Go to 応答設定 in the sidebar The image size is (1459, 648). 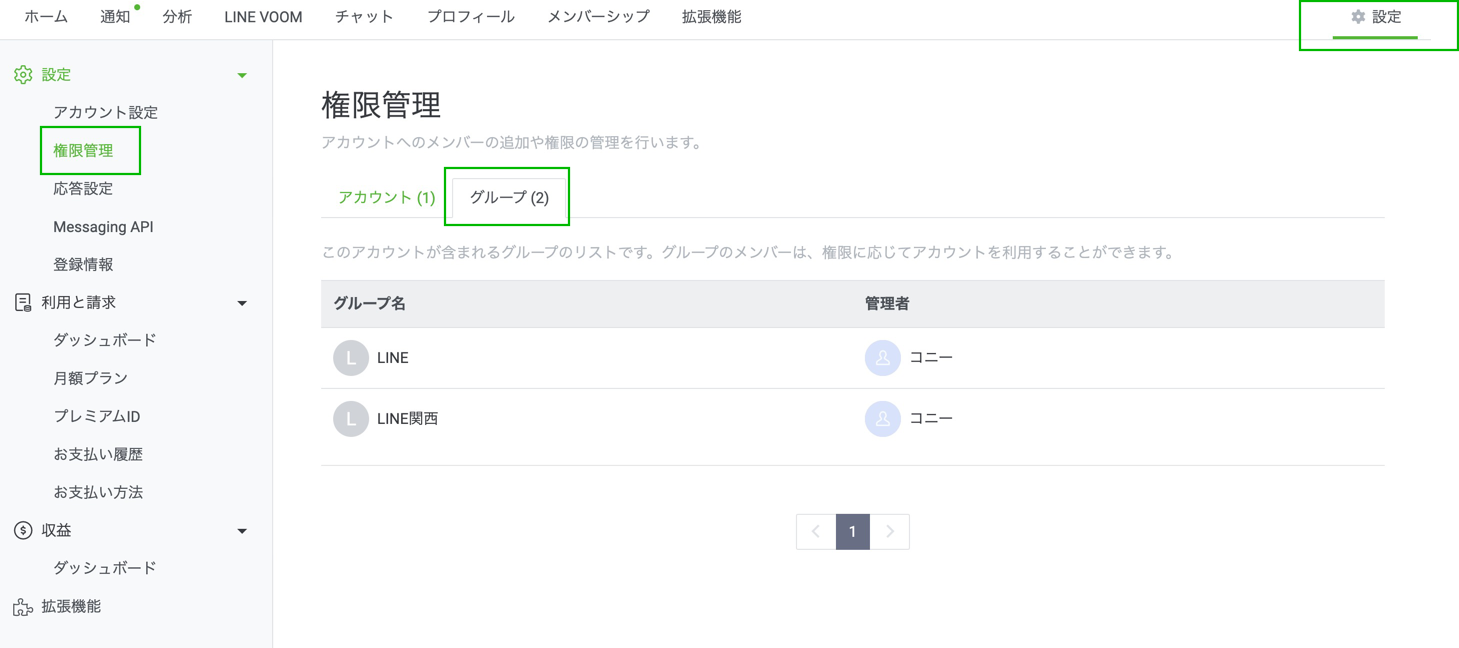pyautogui.click(x=83, y=189)
